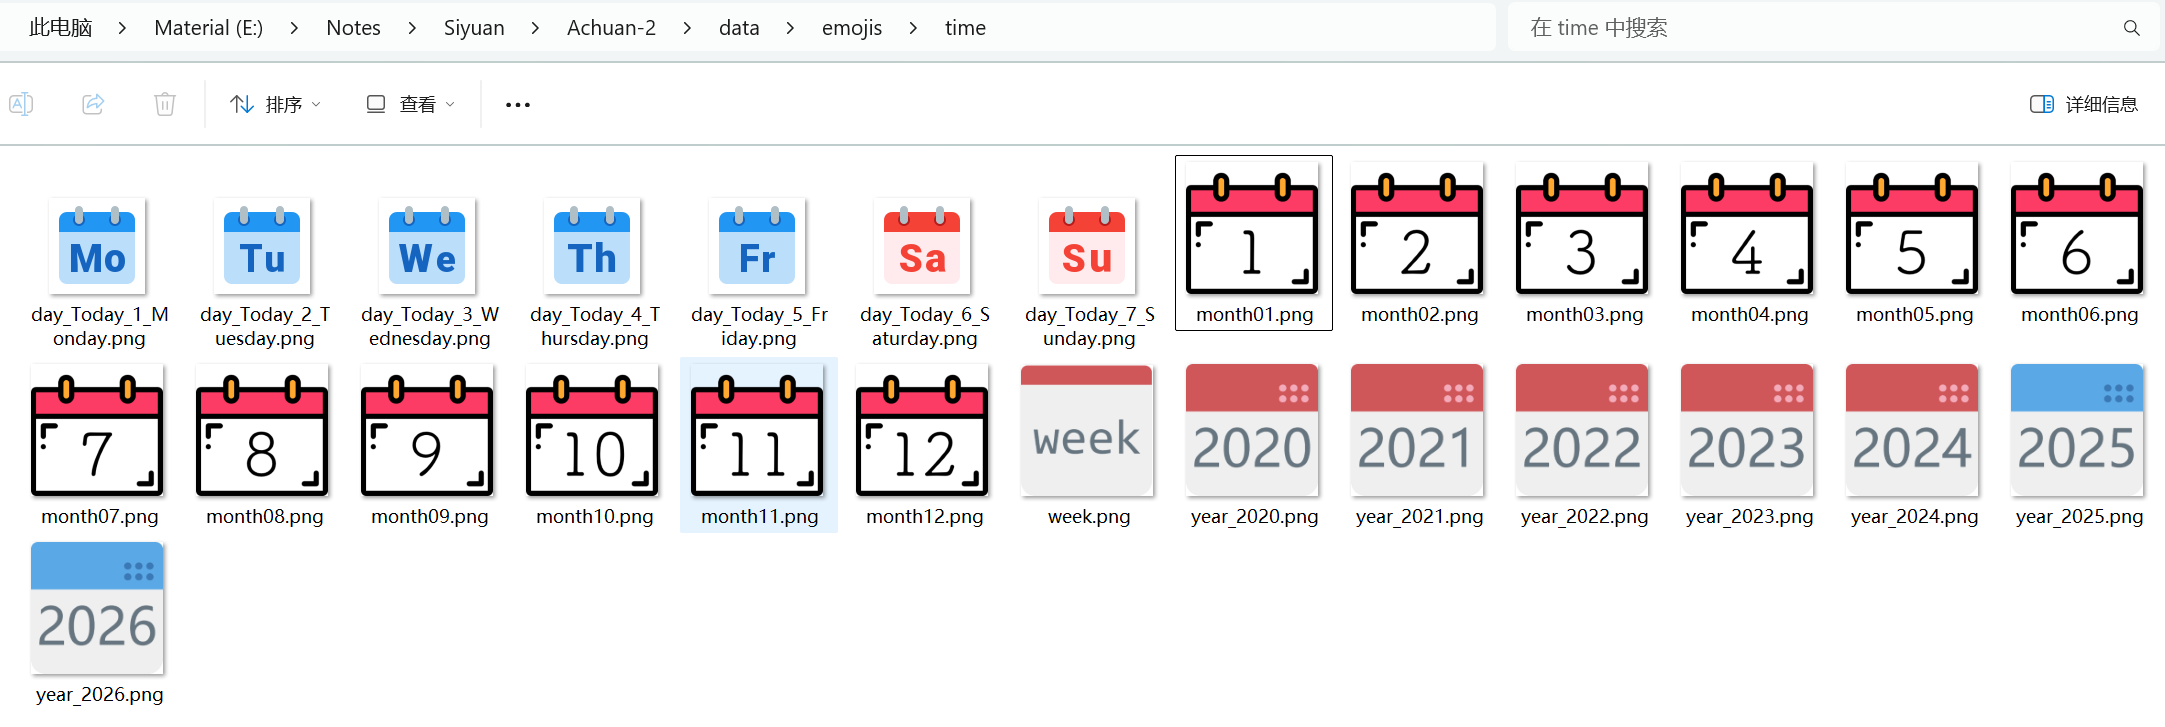Screen dimensions: 2165x727
Task: Click the rename icon in toolbar
Action: (x=21, y=104)
